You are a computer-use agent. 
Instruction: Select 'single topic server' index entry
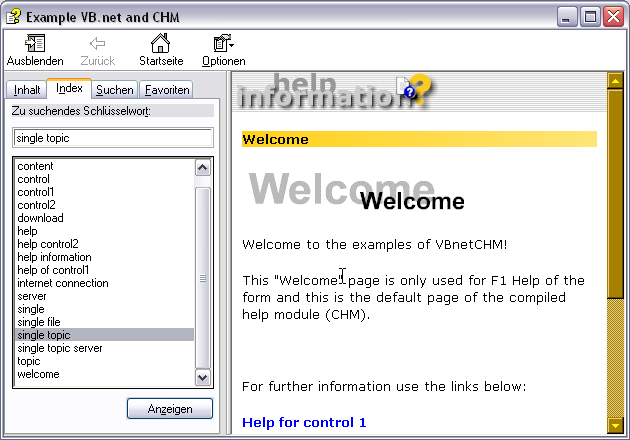59,348
